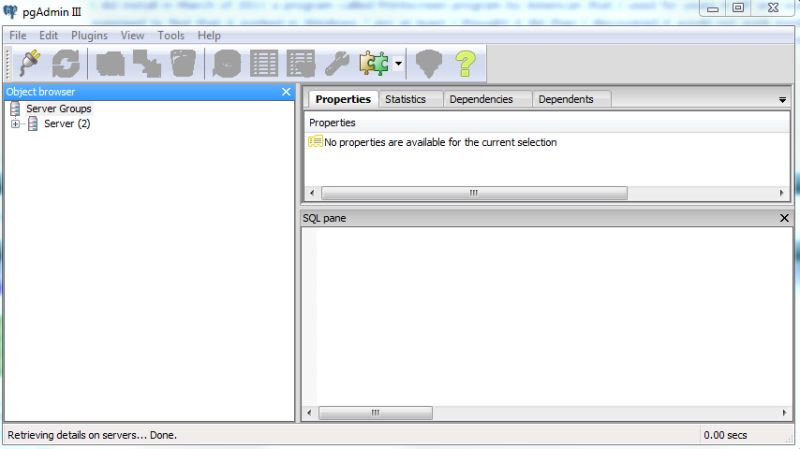Image resolution: width=800 pixels, height=449 pixels.
Task: Click the '0.00 secs' status entry
Action: (x=725, y=435)
